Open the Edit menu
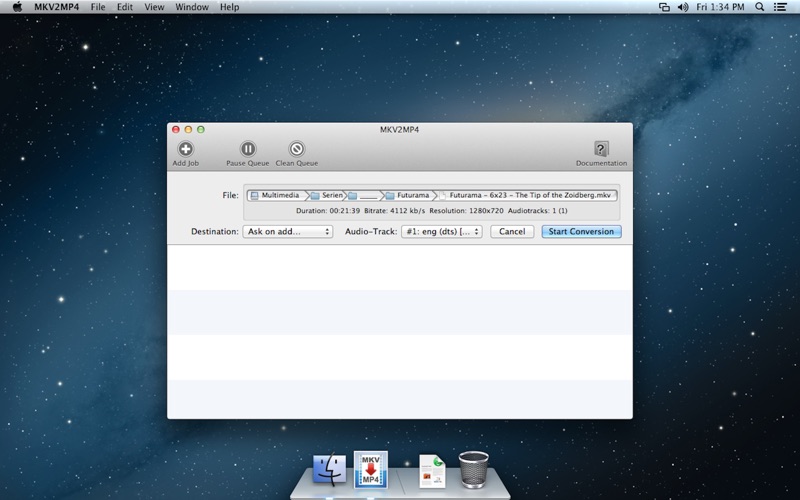Viewport: 800px width, 500px height. [x=125, y=7]
